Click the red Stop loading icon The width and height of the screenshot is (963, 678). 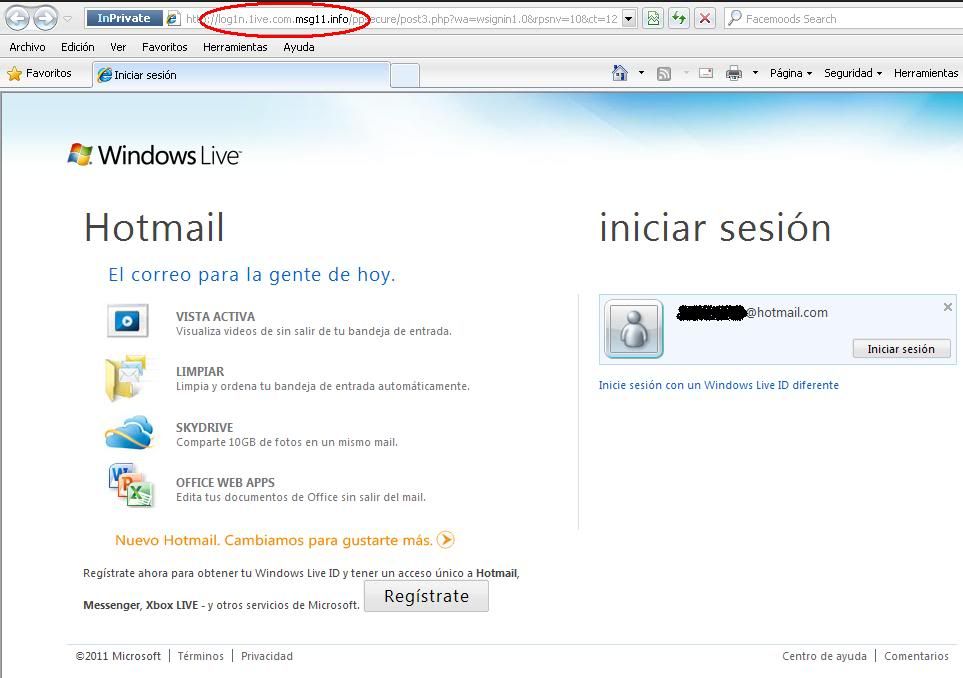coord(705,18)
